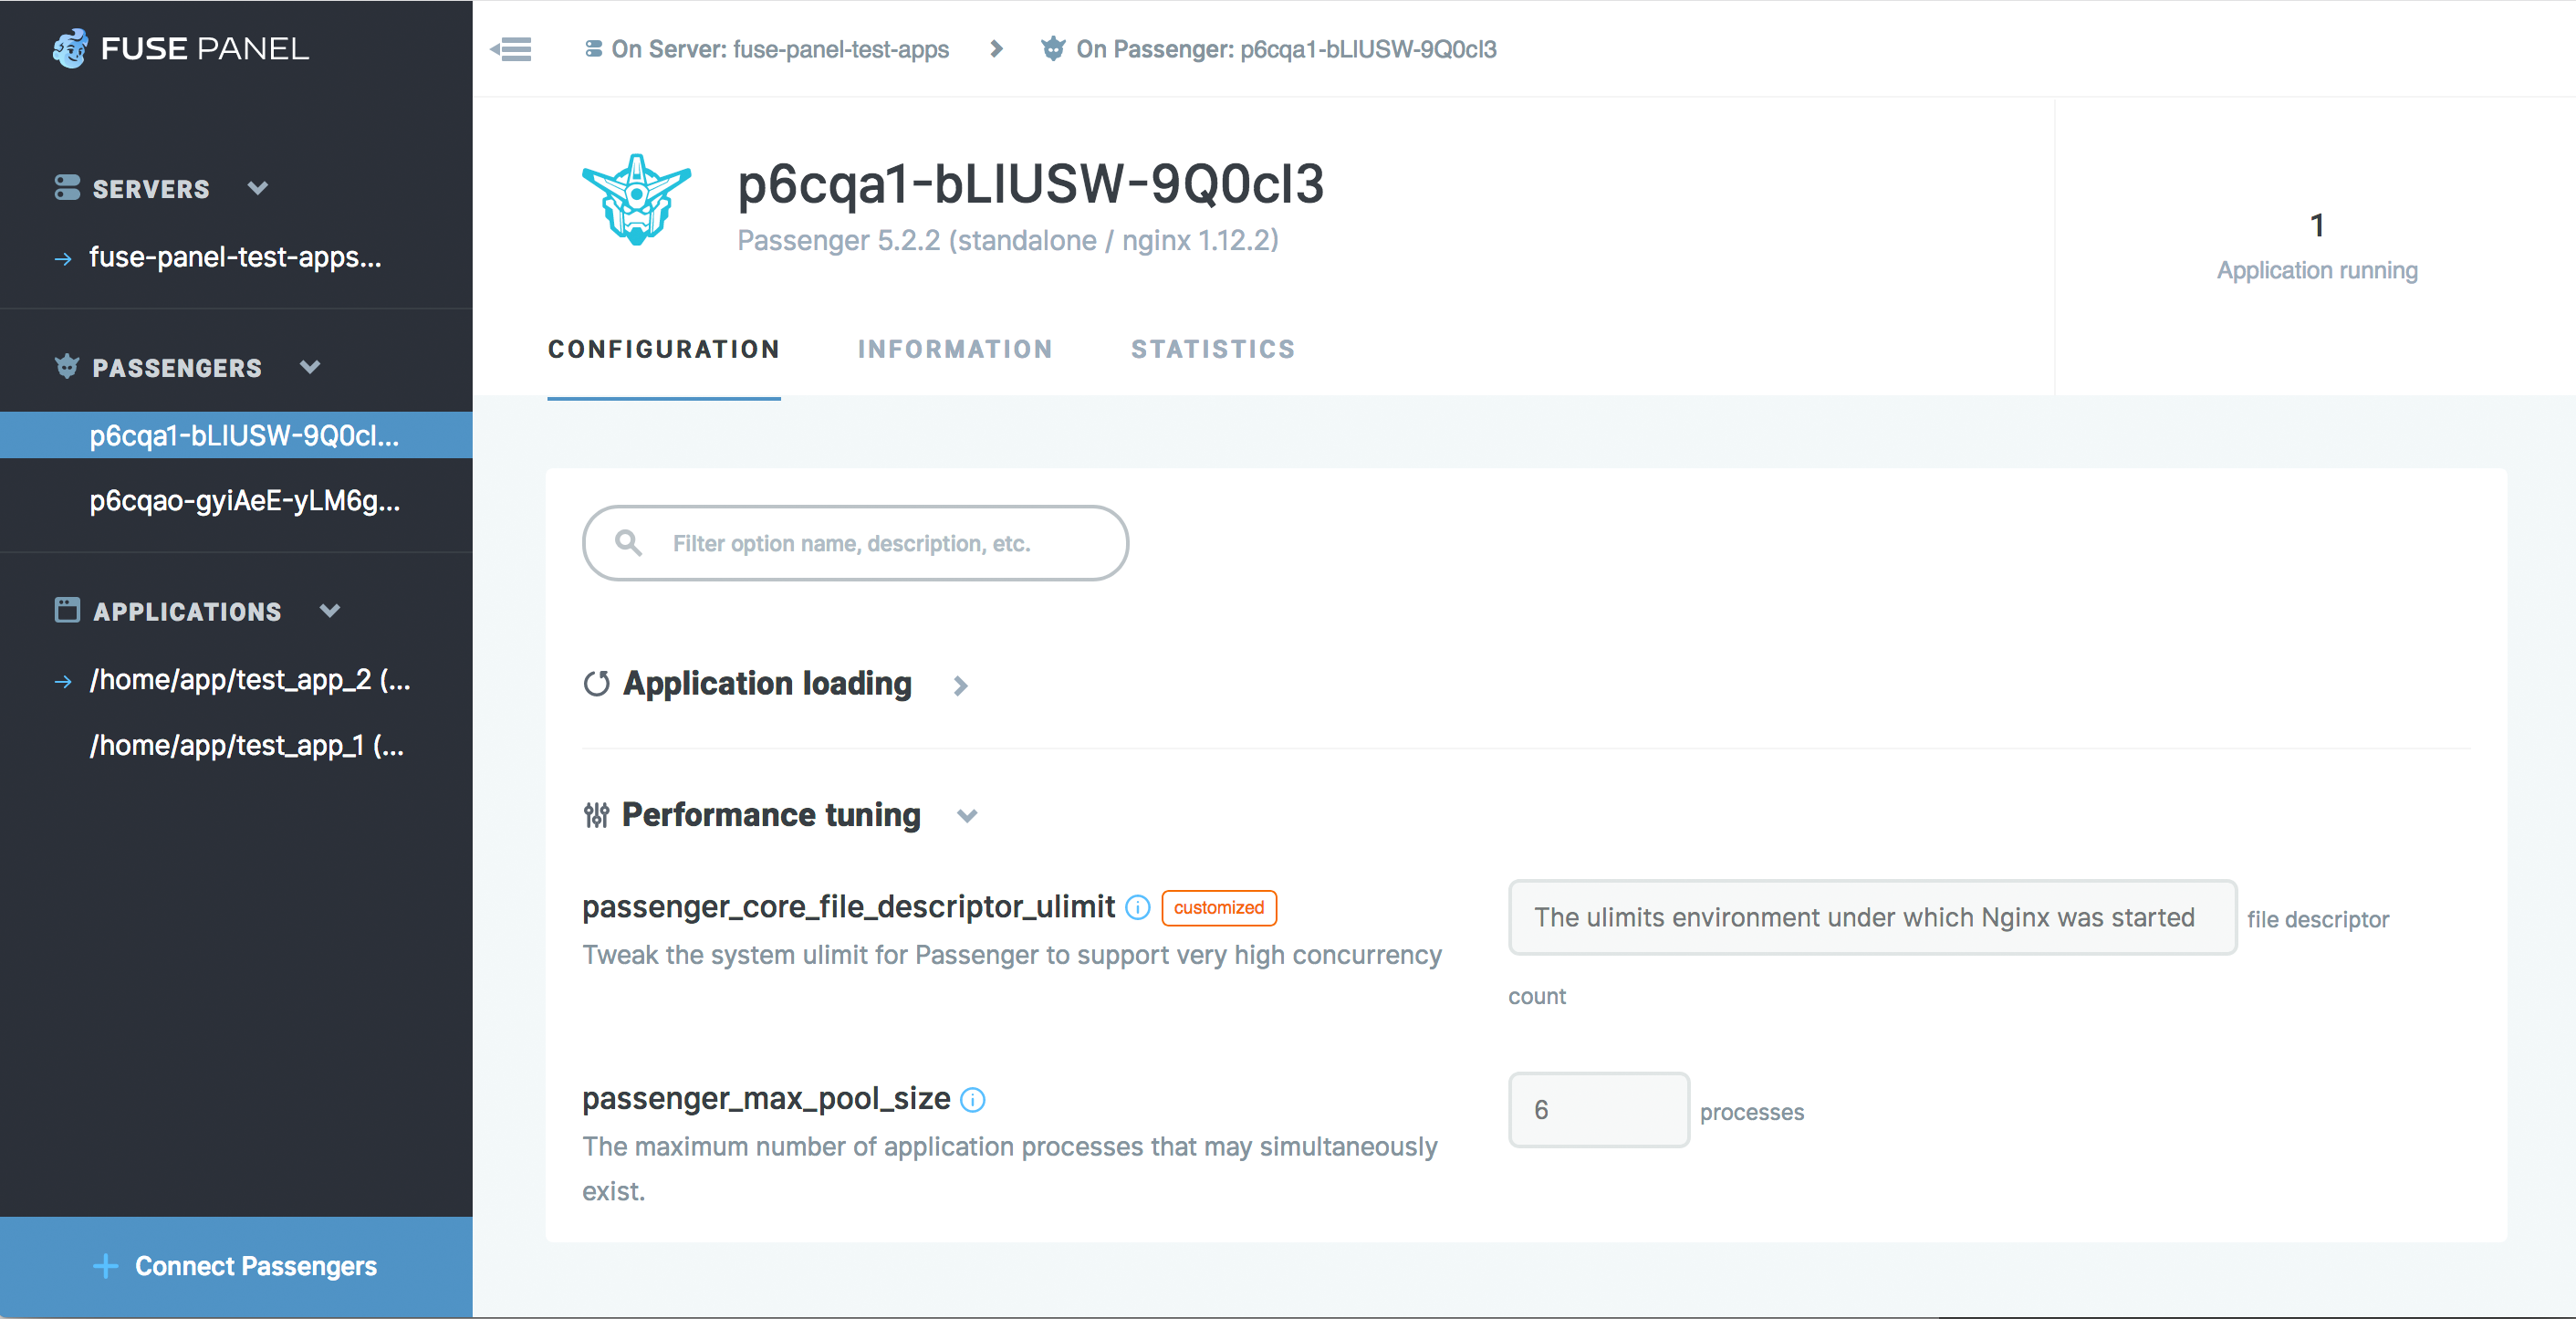Switch to the Information tab
This screenshot has width=2576, height=1319.
(955, 349)
